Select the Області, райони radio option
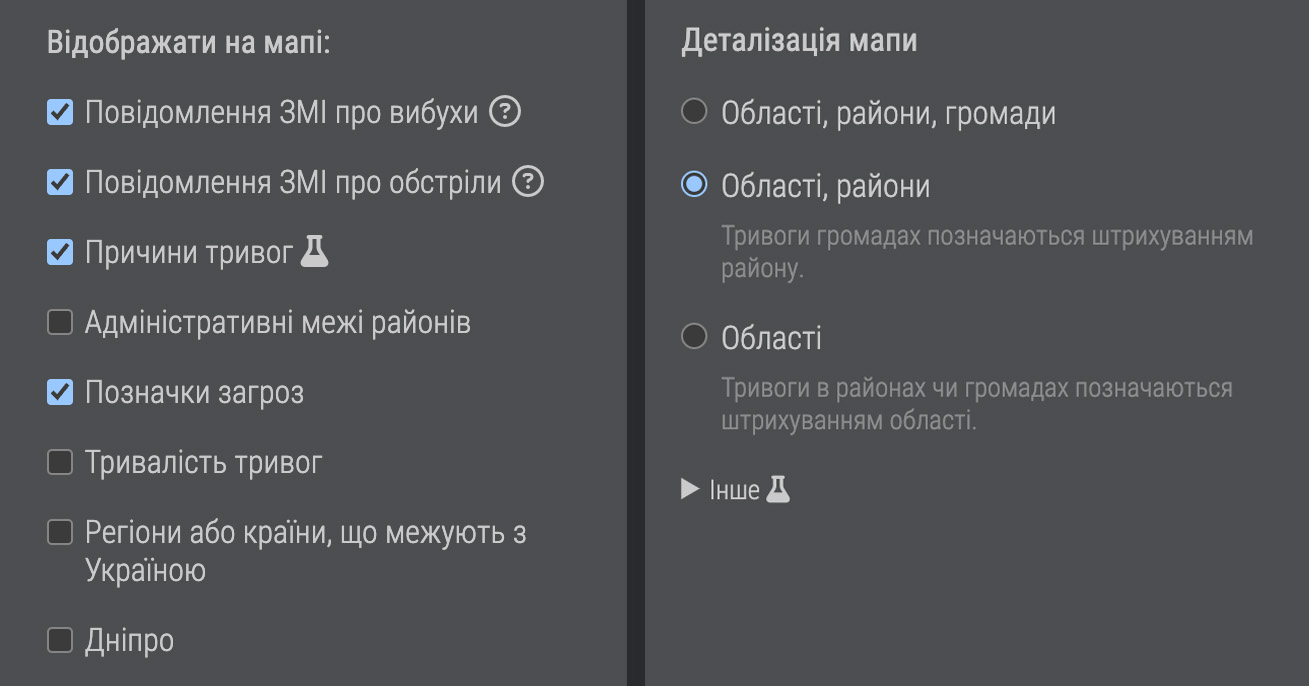This screenshot has width=1309, height=686. pos(694,185)
